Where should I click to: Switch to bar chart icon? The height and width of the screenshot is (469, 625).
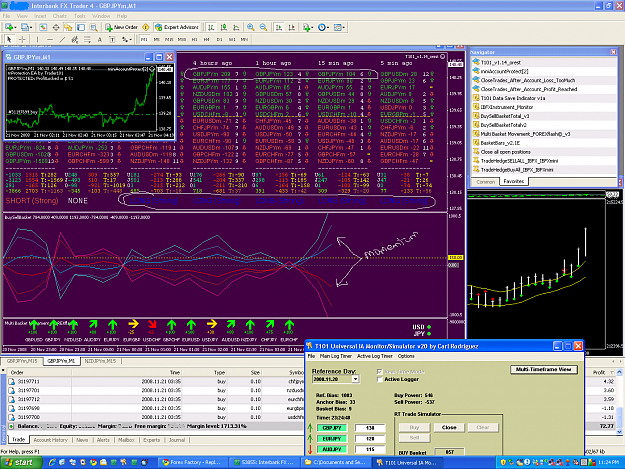coord(211,27)
